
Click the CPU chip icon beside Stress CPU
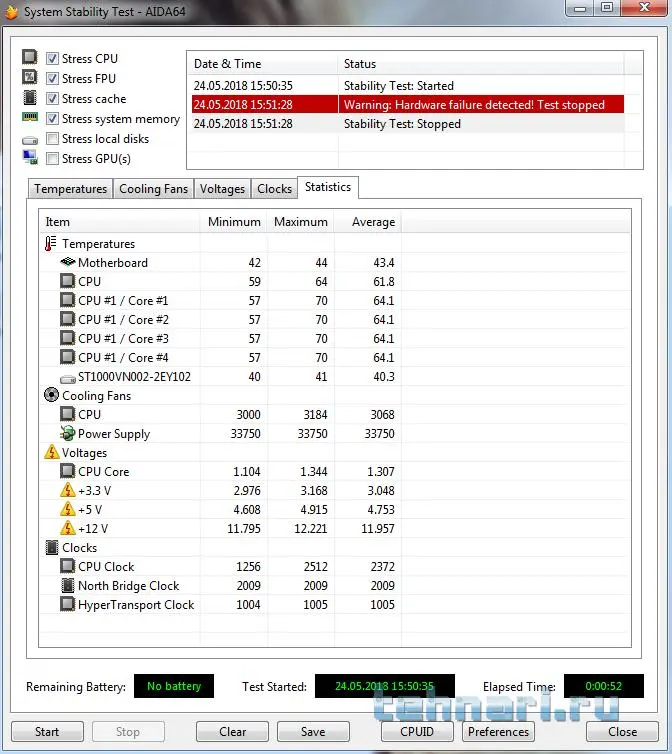pyautogui.click(x=30, y=57)
